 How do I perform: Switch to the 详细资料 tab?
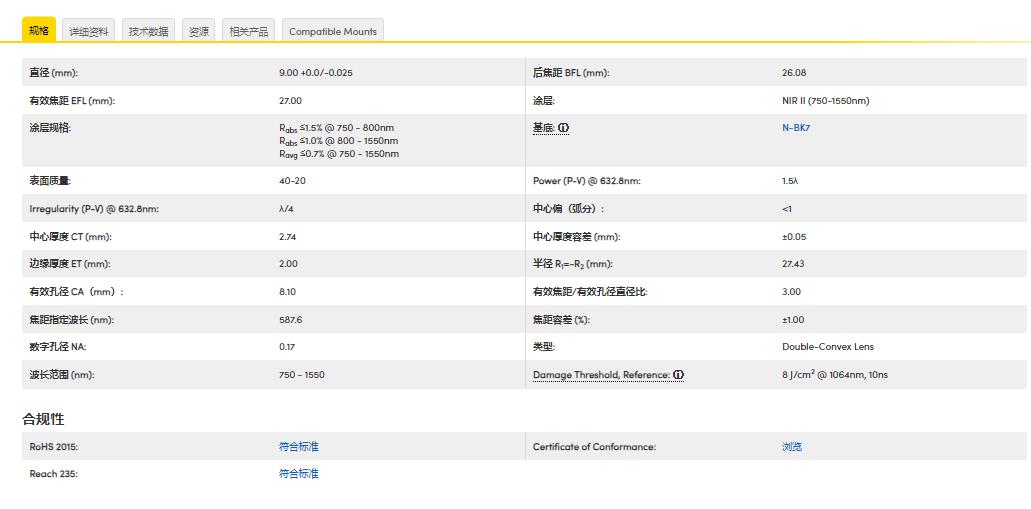point(88,31)
